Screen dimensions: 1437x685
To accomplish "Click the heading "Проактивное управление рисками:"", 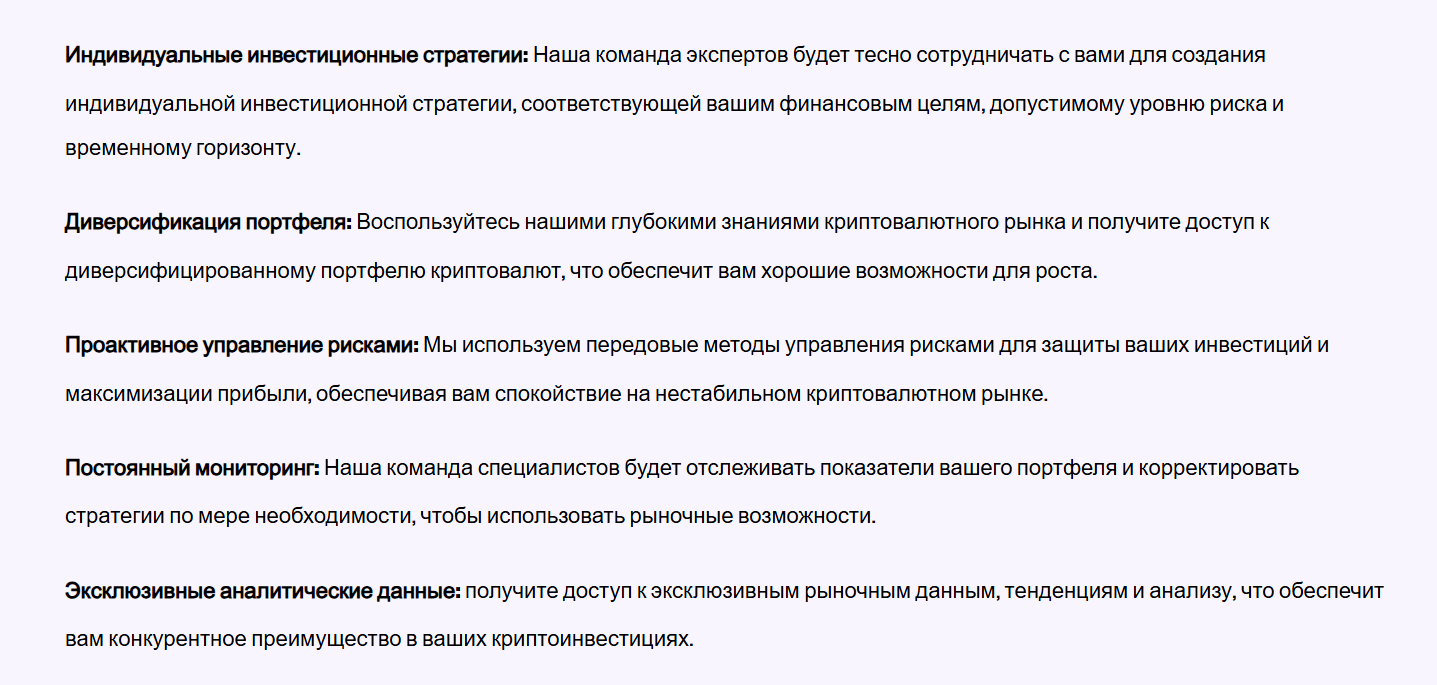I will click(241, 346).
